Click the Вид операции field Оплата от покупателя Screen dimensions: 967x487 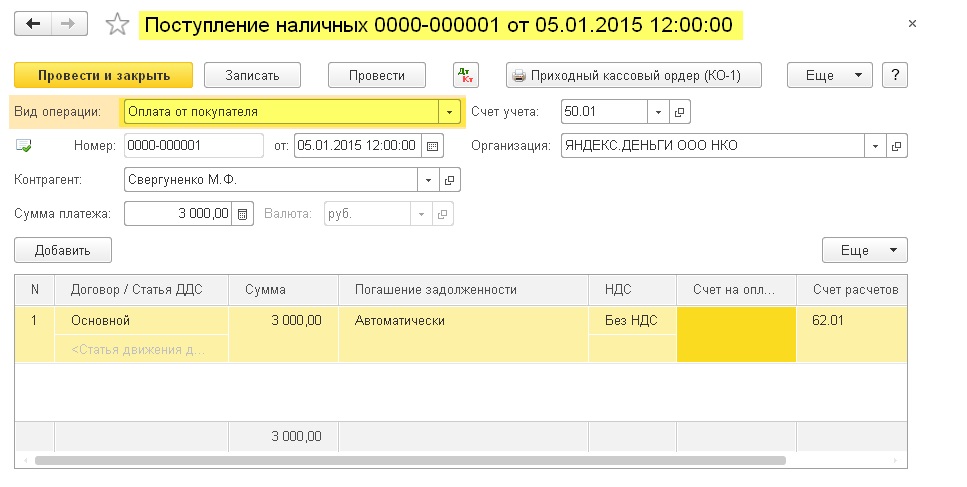(281, 112)
